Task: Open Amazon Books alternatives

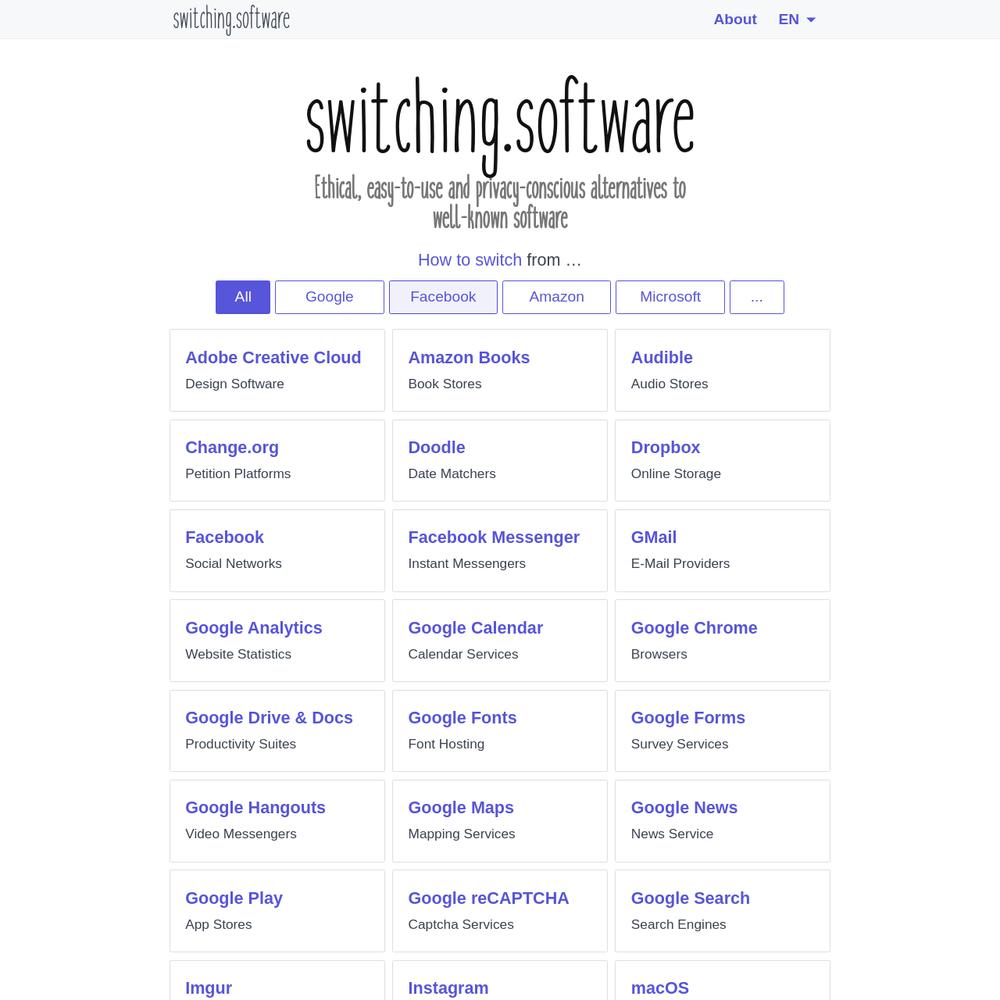Action: pyautogui.click(x=500, y=370)
